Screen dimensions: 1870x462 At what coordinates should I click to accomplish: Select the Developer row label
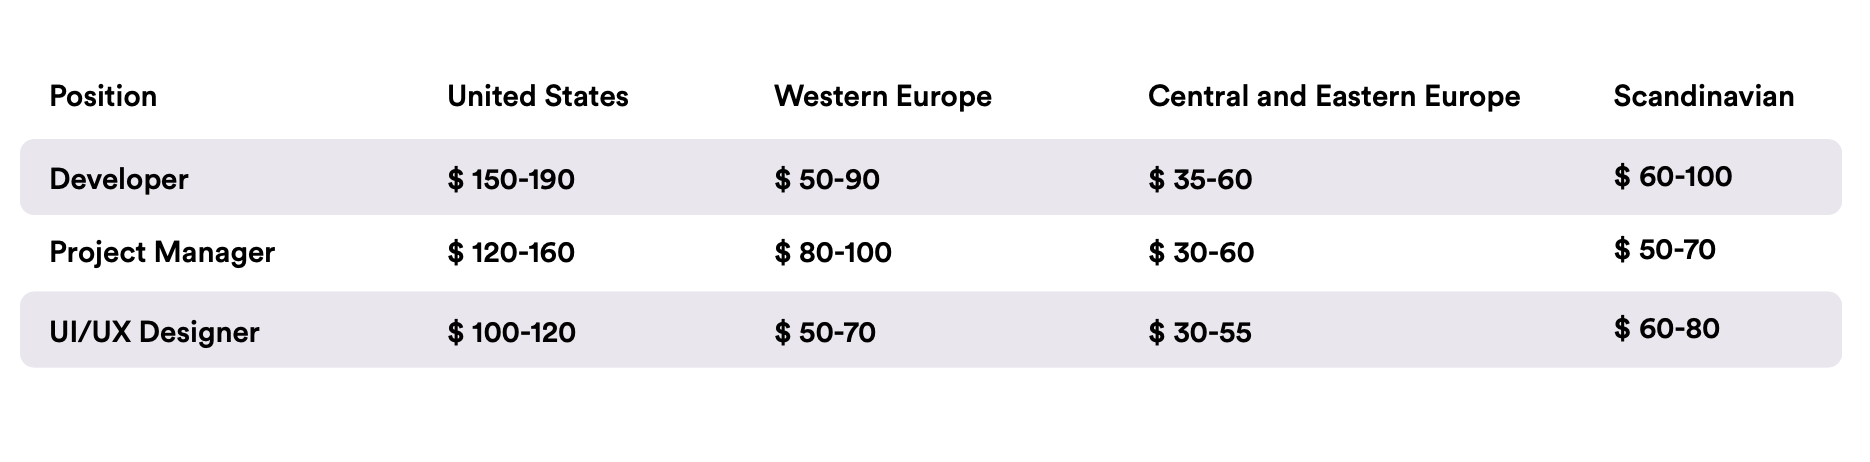pos(119,179)
